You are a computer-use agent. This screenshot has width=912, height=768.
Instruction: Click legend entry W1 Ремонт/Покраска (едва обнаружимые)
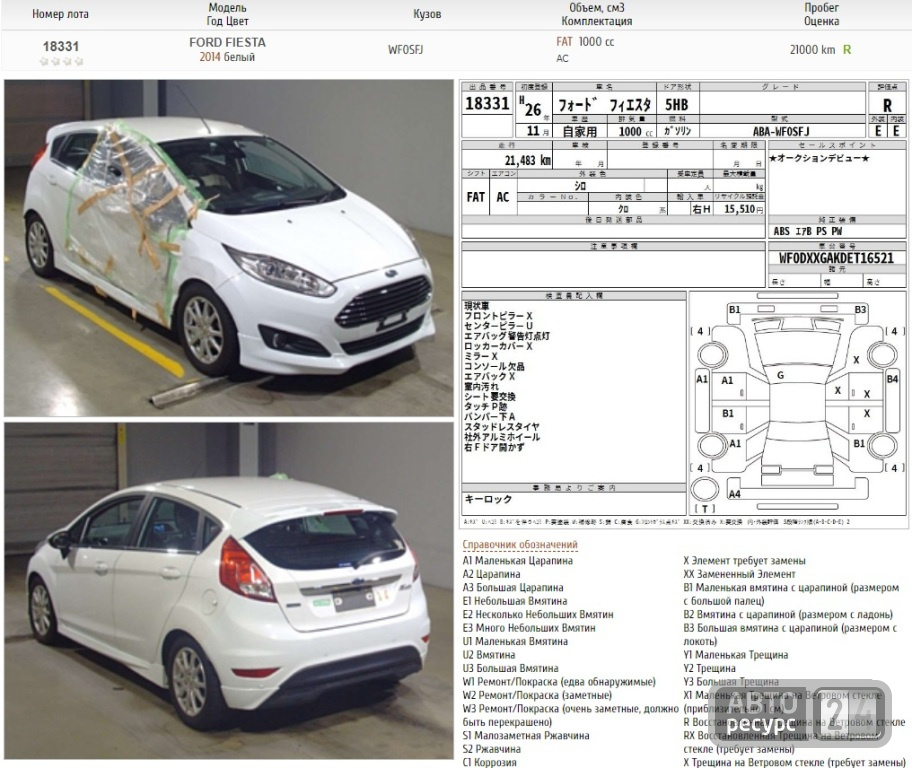tap(559, 682)
